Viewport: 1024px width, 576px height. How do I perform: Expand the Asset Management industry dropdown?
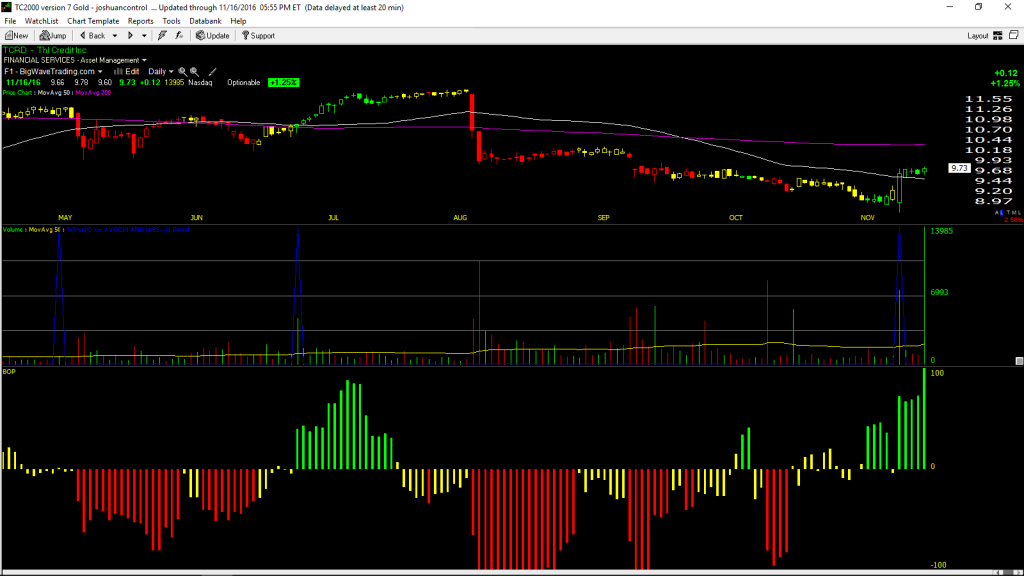click(x=144, y=61)
